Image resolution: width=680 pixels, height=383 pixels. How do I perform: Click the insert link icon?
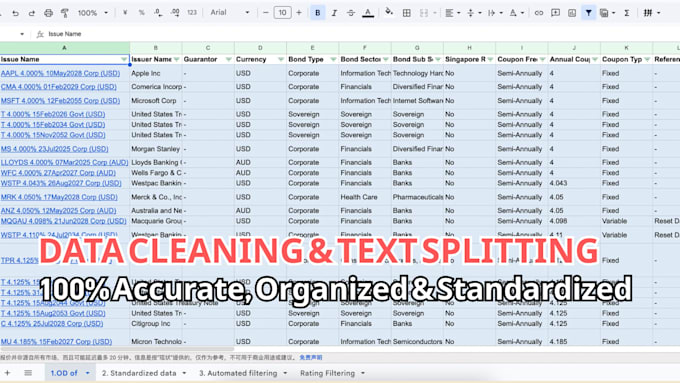click(x=539, y=13)
